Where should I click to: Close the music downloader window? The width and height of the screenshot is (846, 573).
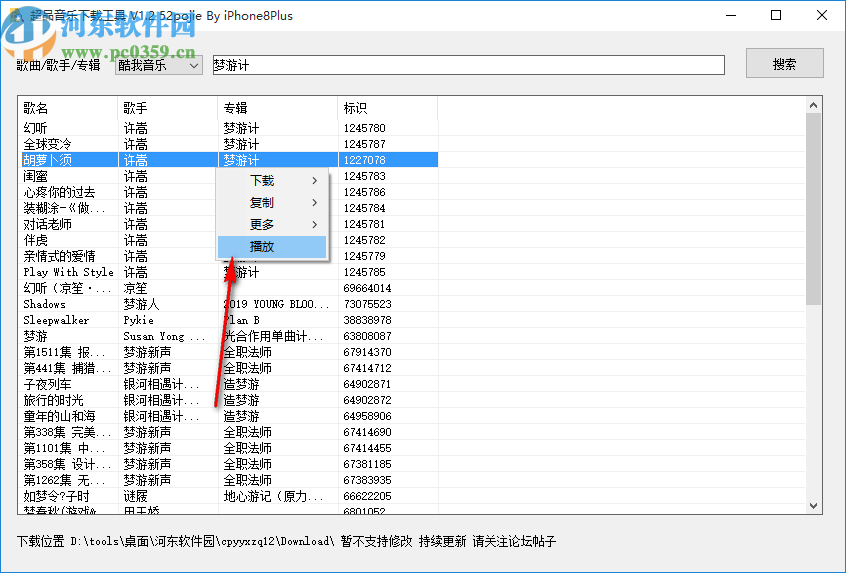pyautogui.click(x=822, y=15)
